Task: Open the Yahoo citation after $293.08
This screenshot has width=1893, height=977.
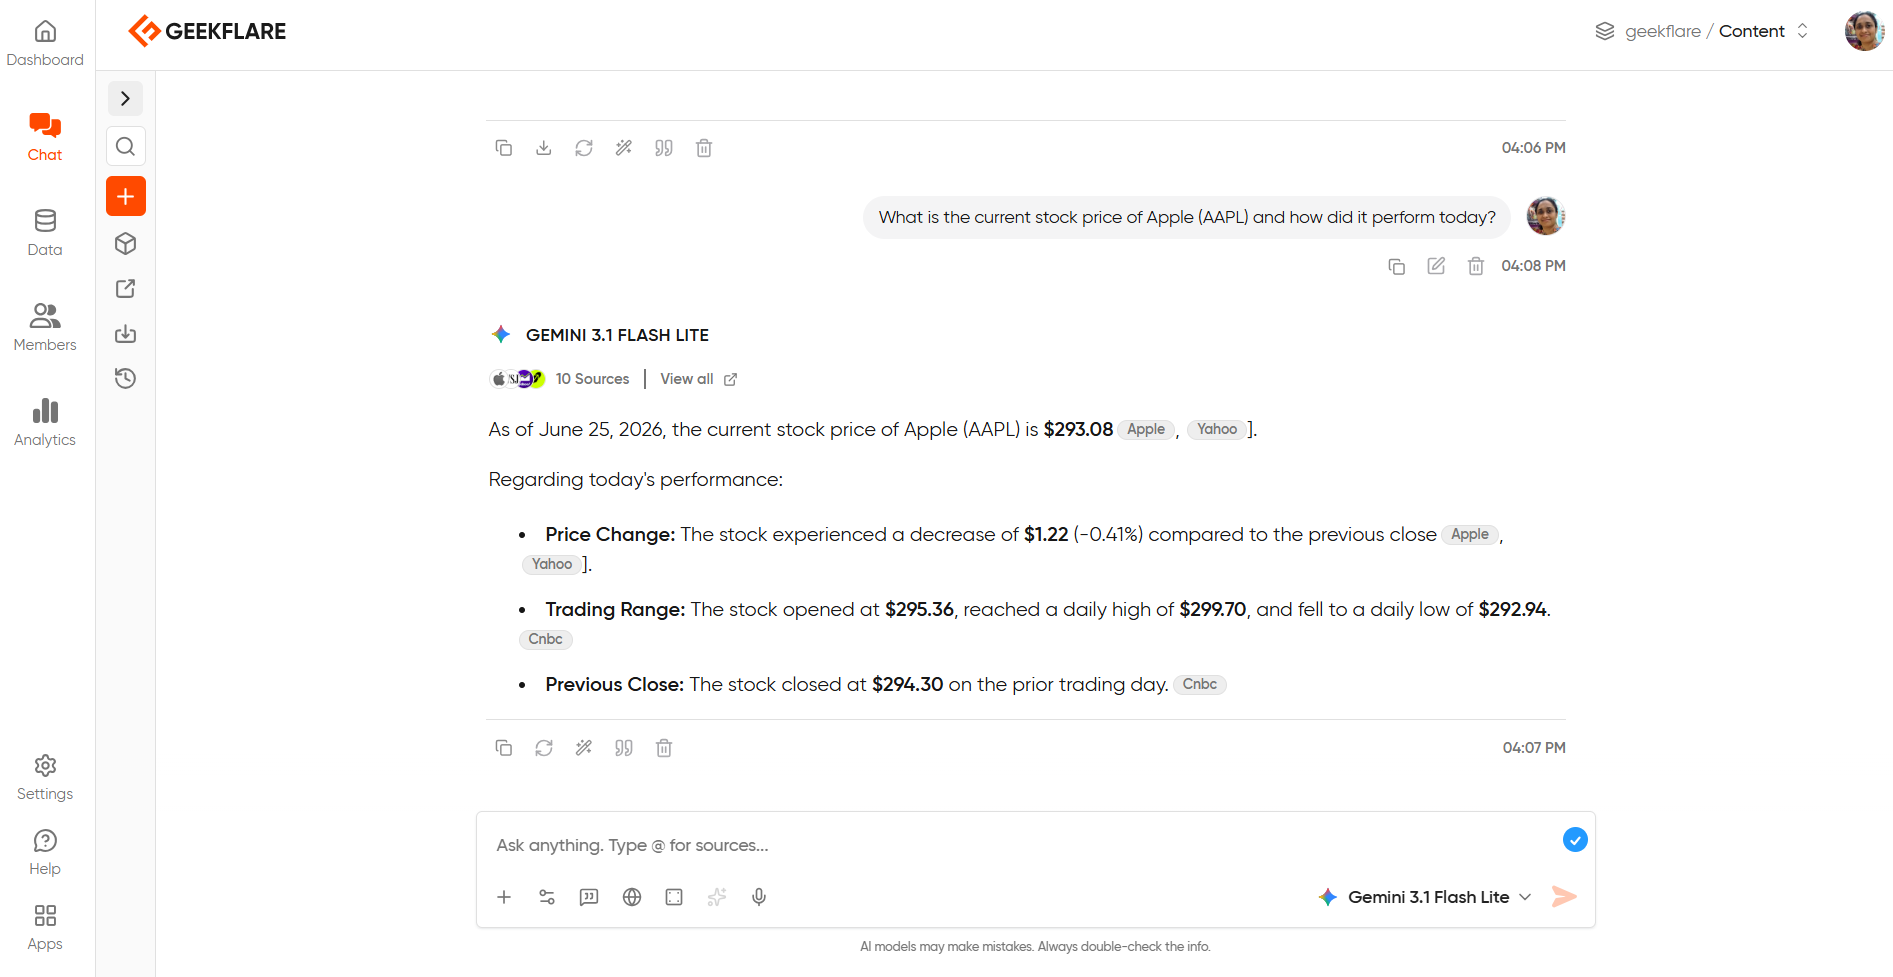Action: pyautogui.click(x=1217, y=429)
